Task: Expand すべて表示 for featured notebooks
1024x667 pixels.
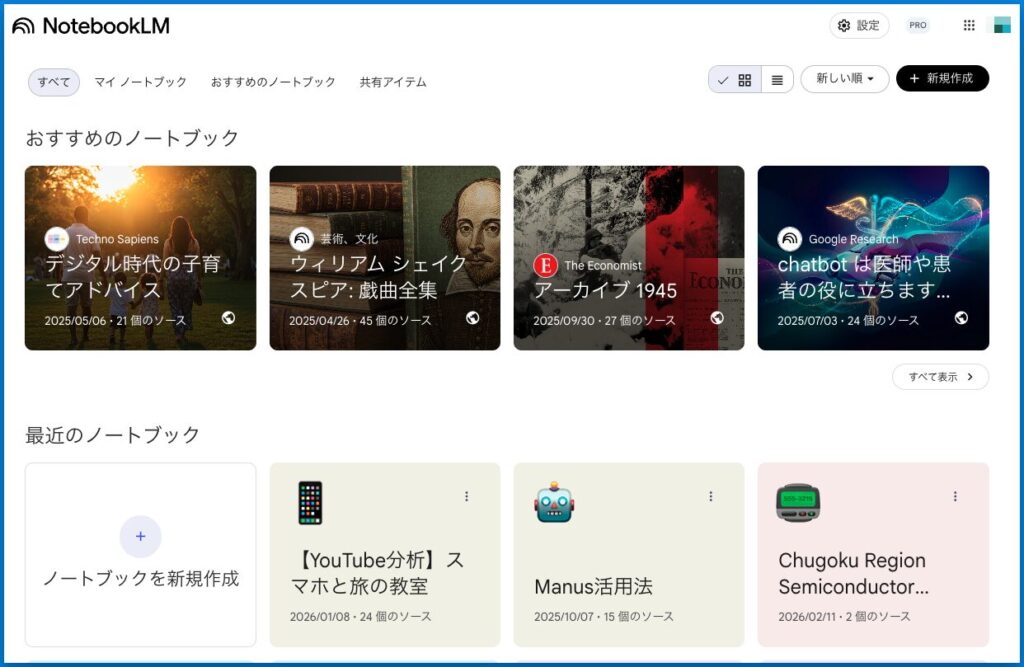Action: 940,377
